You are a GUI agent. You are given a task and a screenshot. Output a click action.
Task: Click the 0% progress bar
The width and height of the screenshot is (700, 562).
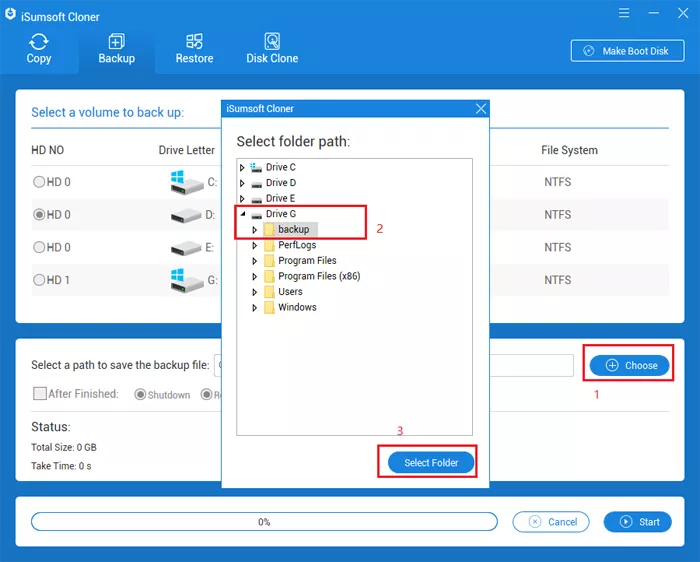click(x=264, y=522)
